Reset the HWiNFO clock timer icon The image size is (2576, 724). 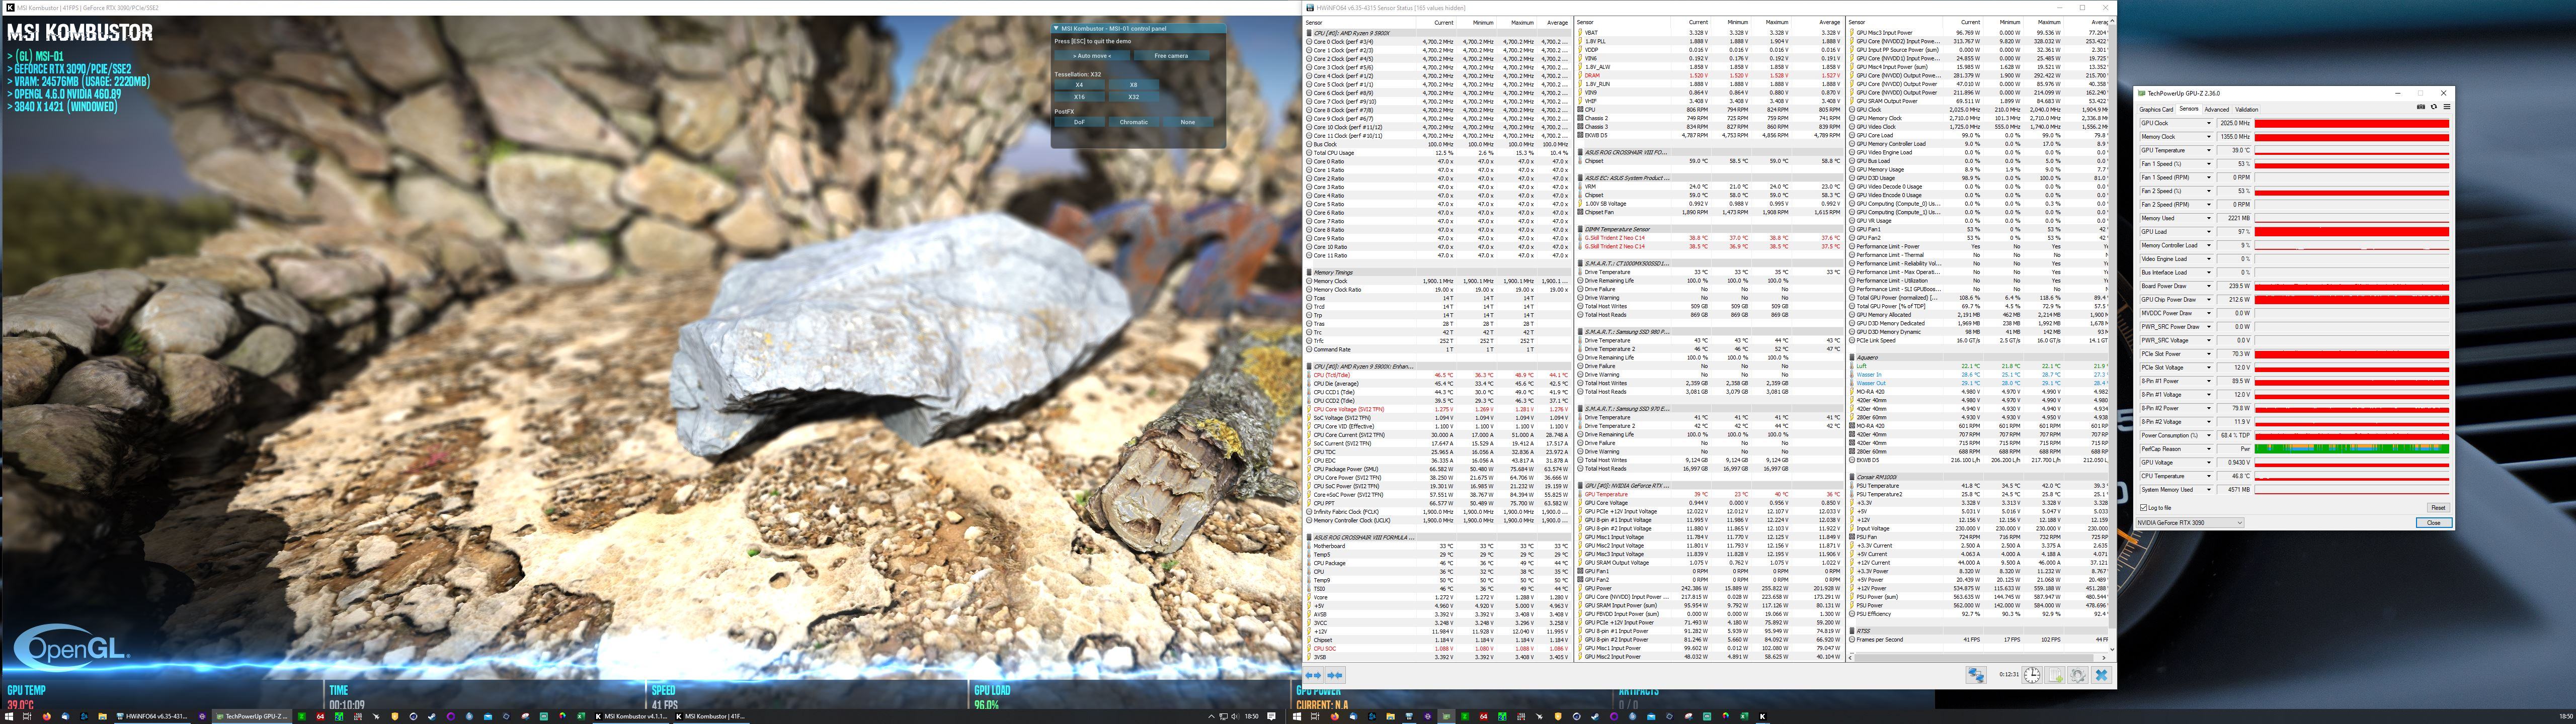pyautogui.click(x=2032, y=675)
